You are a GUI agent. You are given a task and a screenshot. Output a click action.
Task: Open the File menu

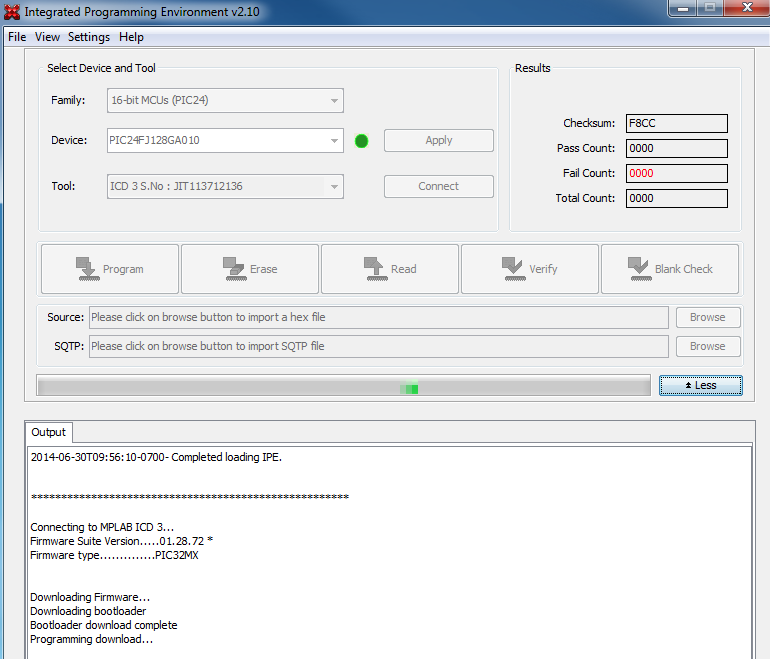17,37
